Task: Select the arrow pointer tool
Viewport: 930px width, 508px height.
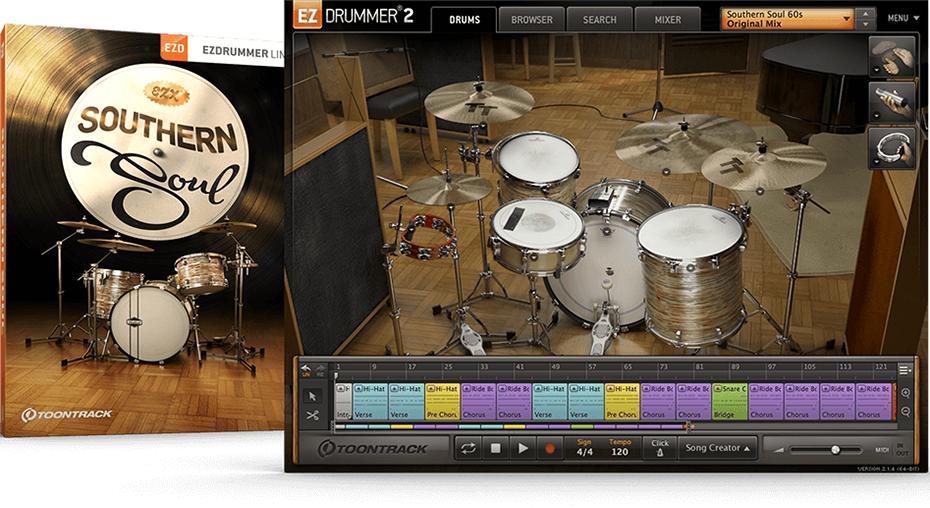Action: pyautogui.click(x=312, y=395)
